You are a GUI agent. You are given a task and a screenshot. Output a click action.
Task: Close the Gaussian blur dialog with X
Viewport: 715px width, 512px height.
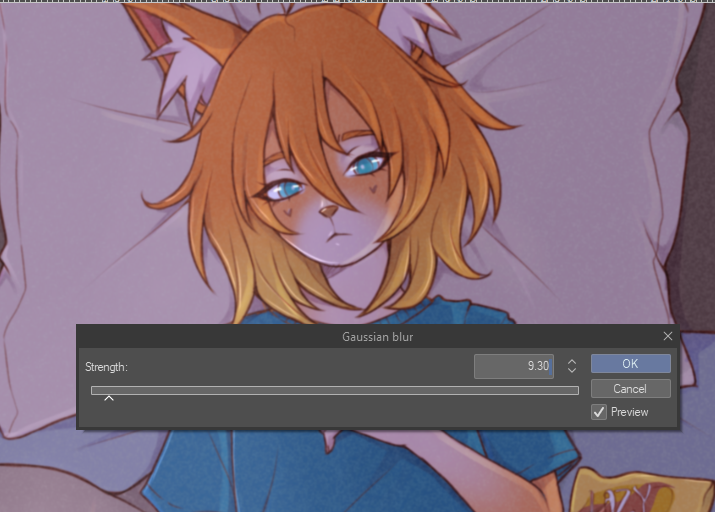(x=668, y=336)
